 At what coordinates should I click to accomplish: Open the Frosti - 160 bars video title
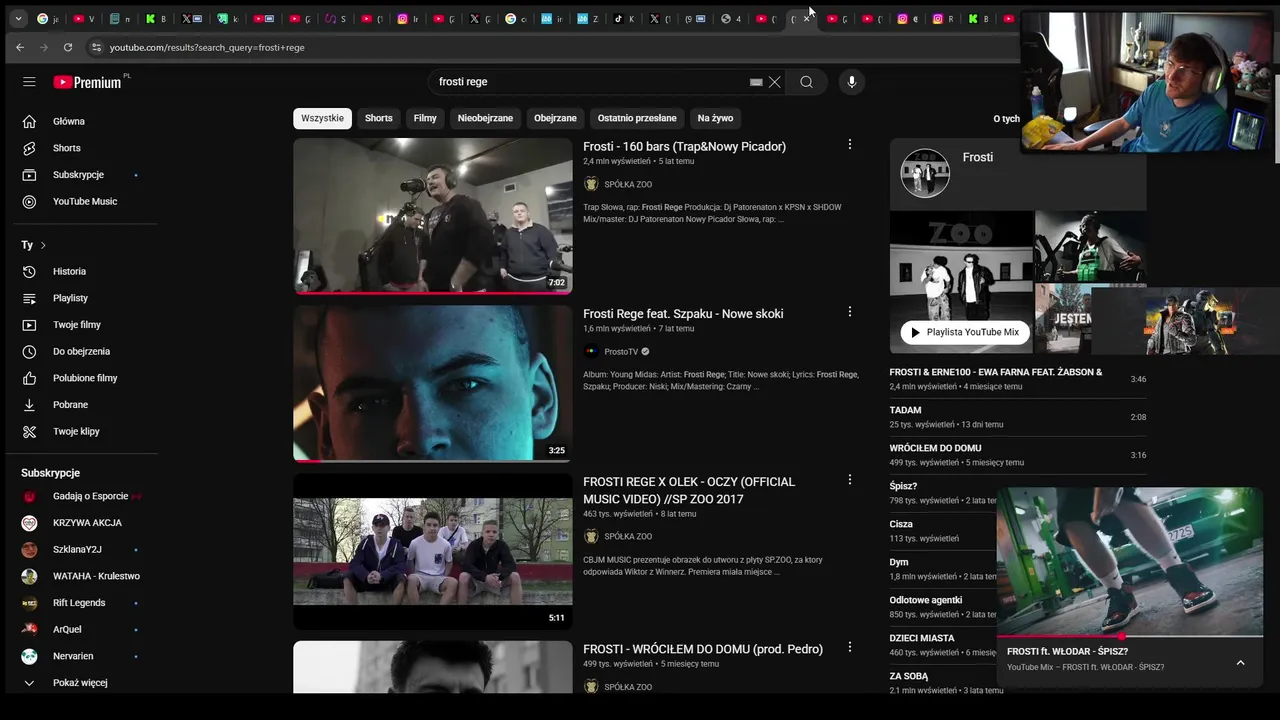click(x=684, y=146)
